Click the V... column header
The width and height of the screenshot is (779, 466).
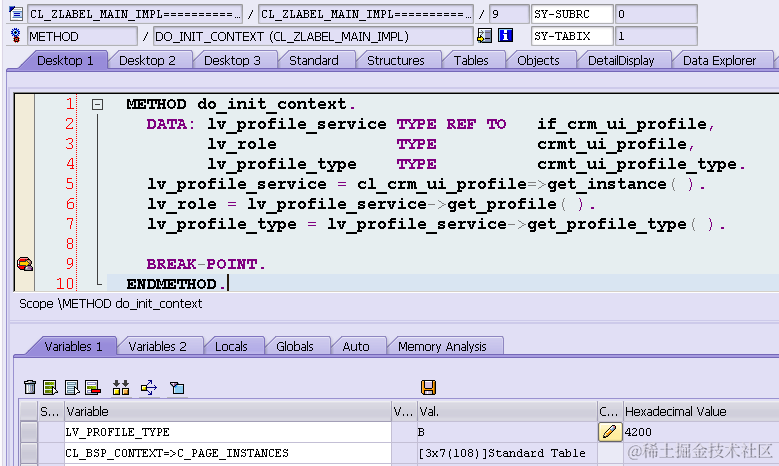(404, 411)
